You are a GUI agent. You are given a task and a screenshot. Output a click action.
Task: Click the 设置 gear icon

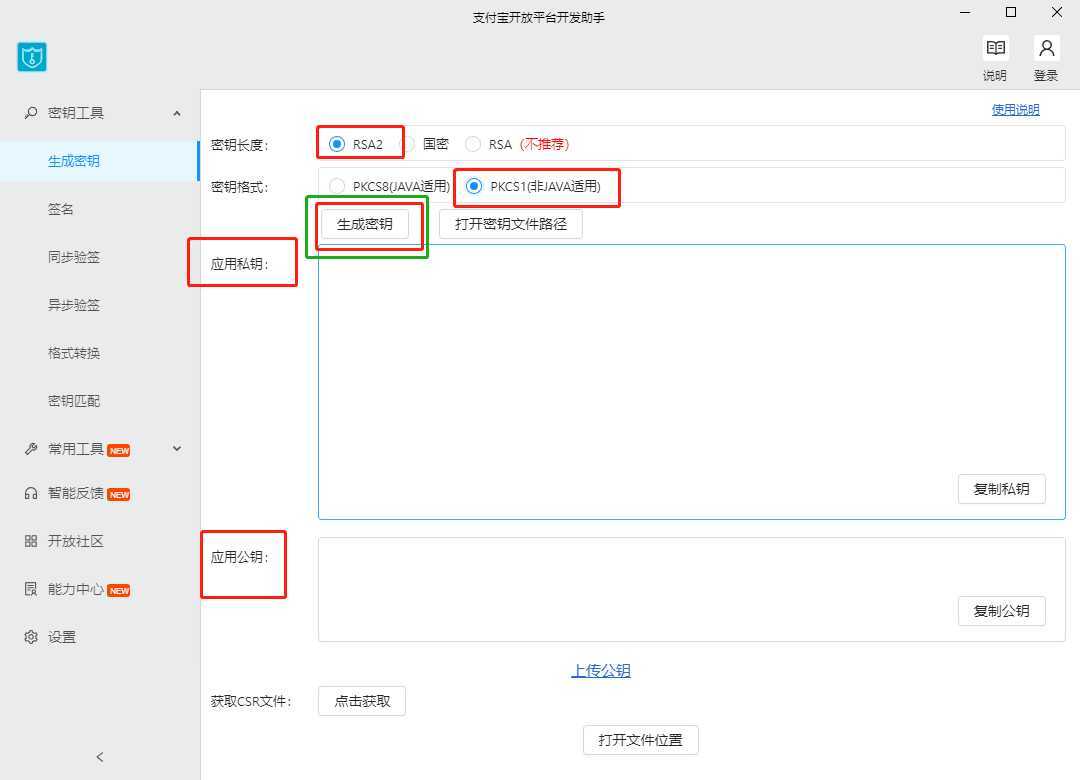coord(30,637)
